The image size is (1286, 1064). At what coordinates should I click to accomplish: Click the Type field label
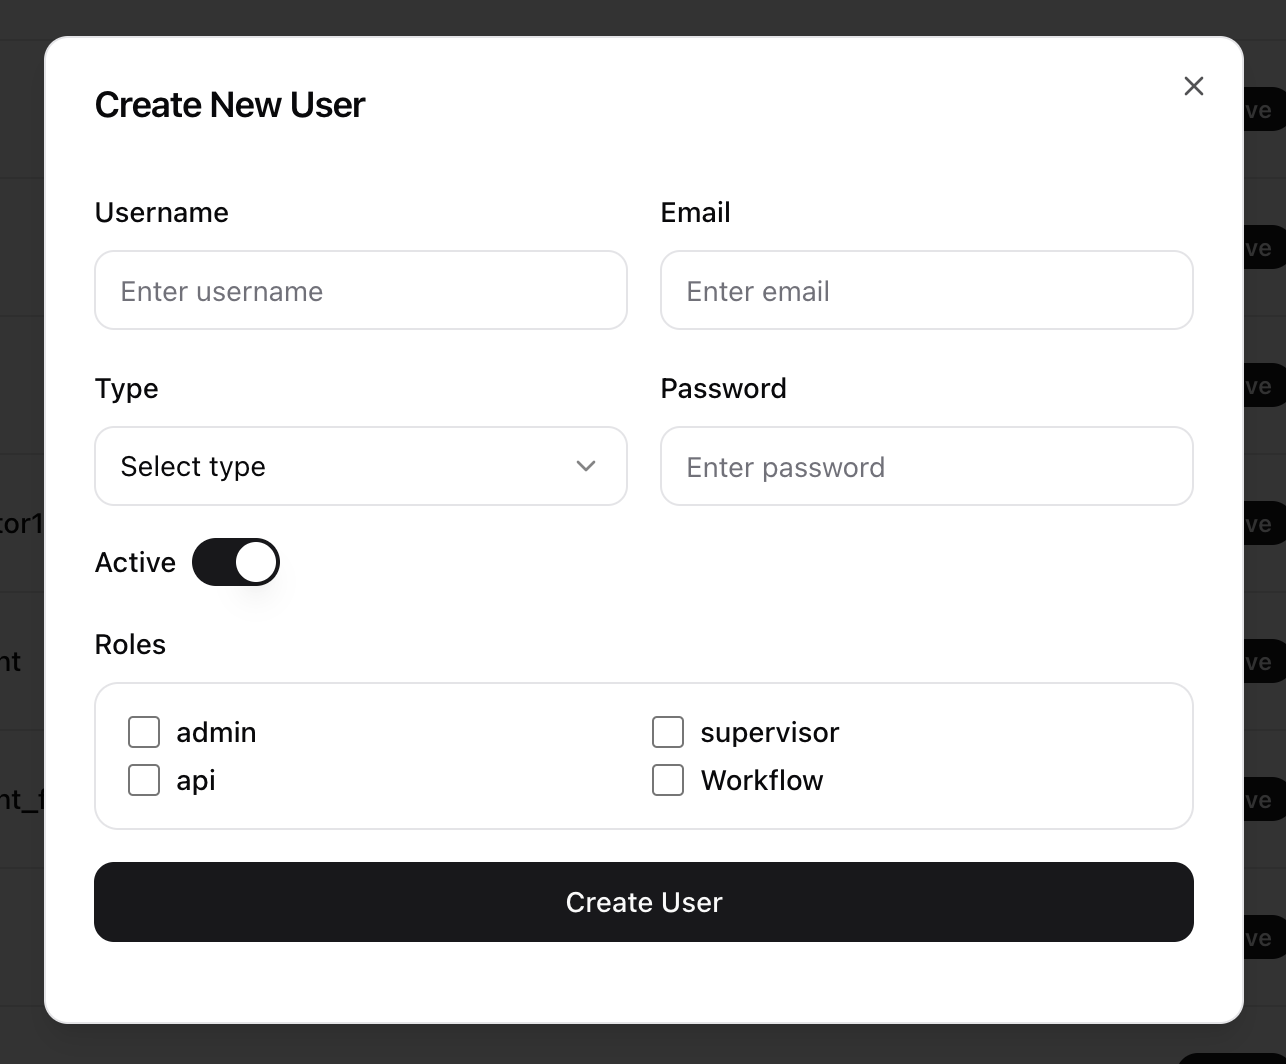click(x=126, y=389)
